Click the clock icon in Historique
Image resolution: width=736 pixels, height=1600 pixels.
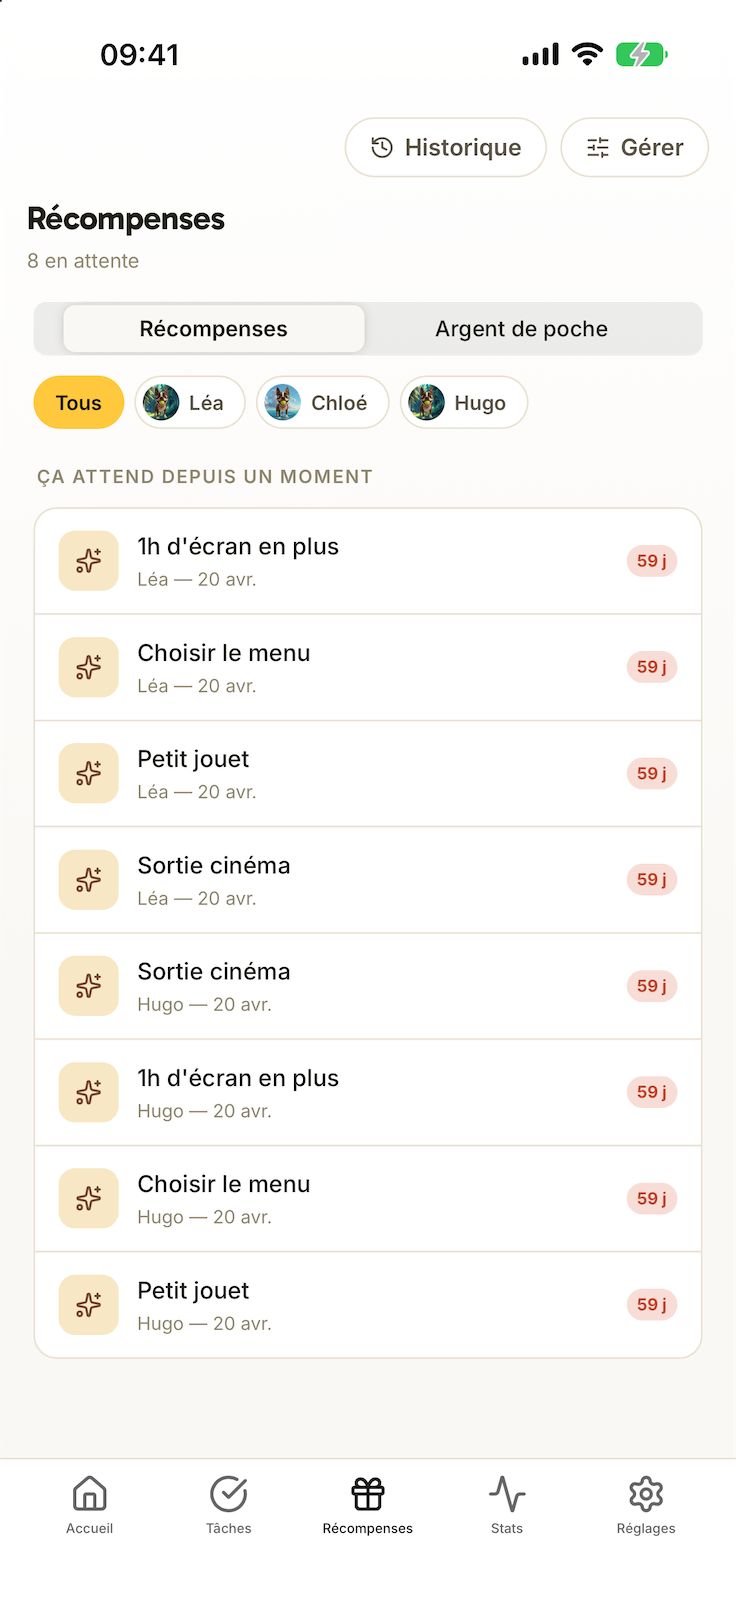pos(382,148)
